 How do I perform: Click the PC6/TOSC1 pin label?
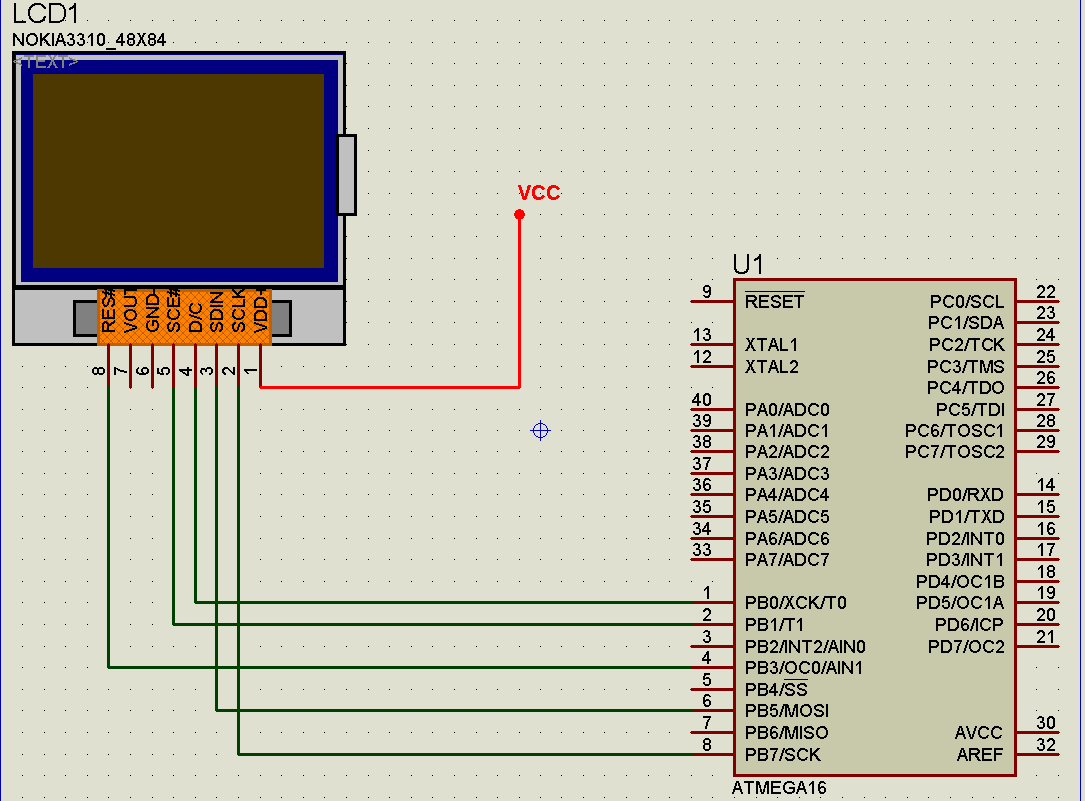click(954, 431)
